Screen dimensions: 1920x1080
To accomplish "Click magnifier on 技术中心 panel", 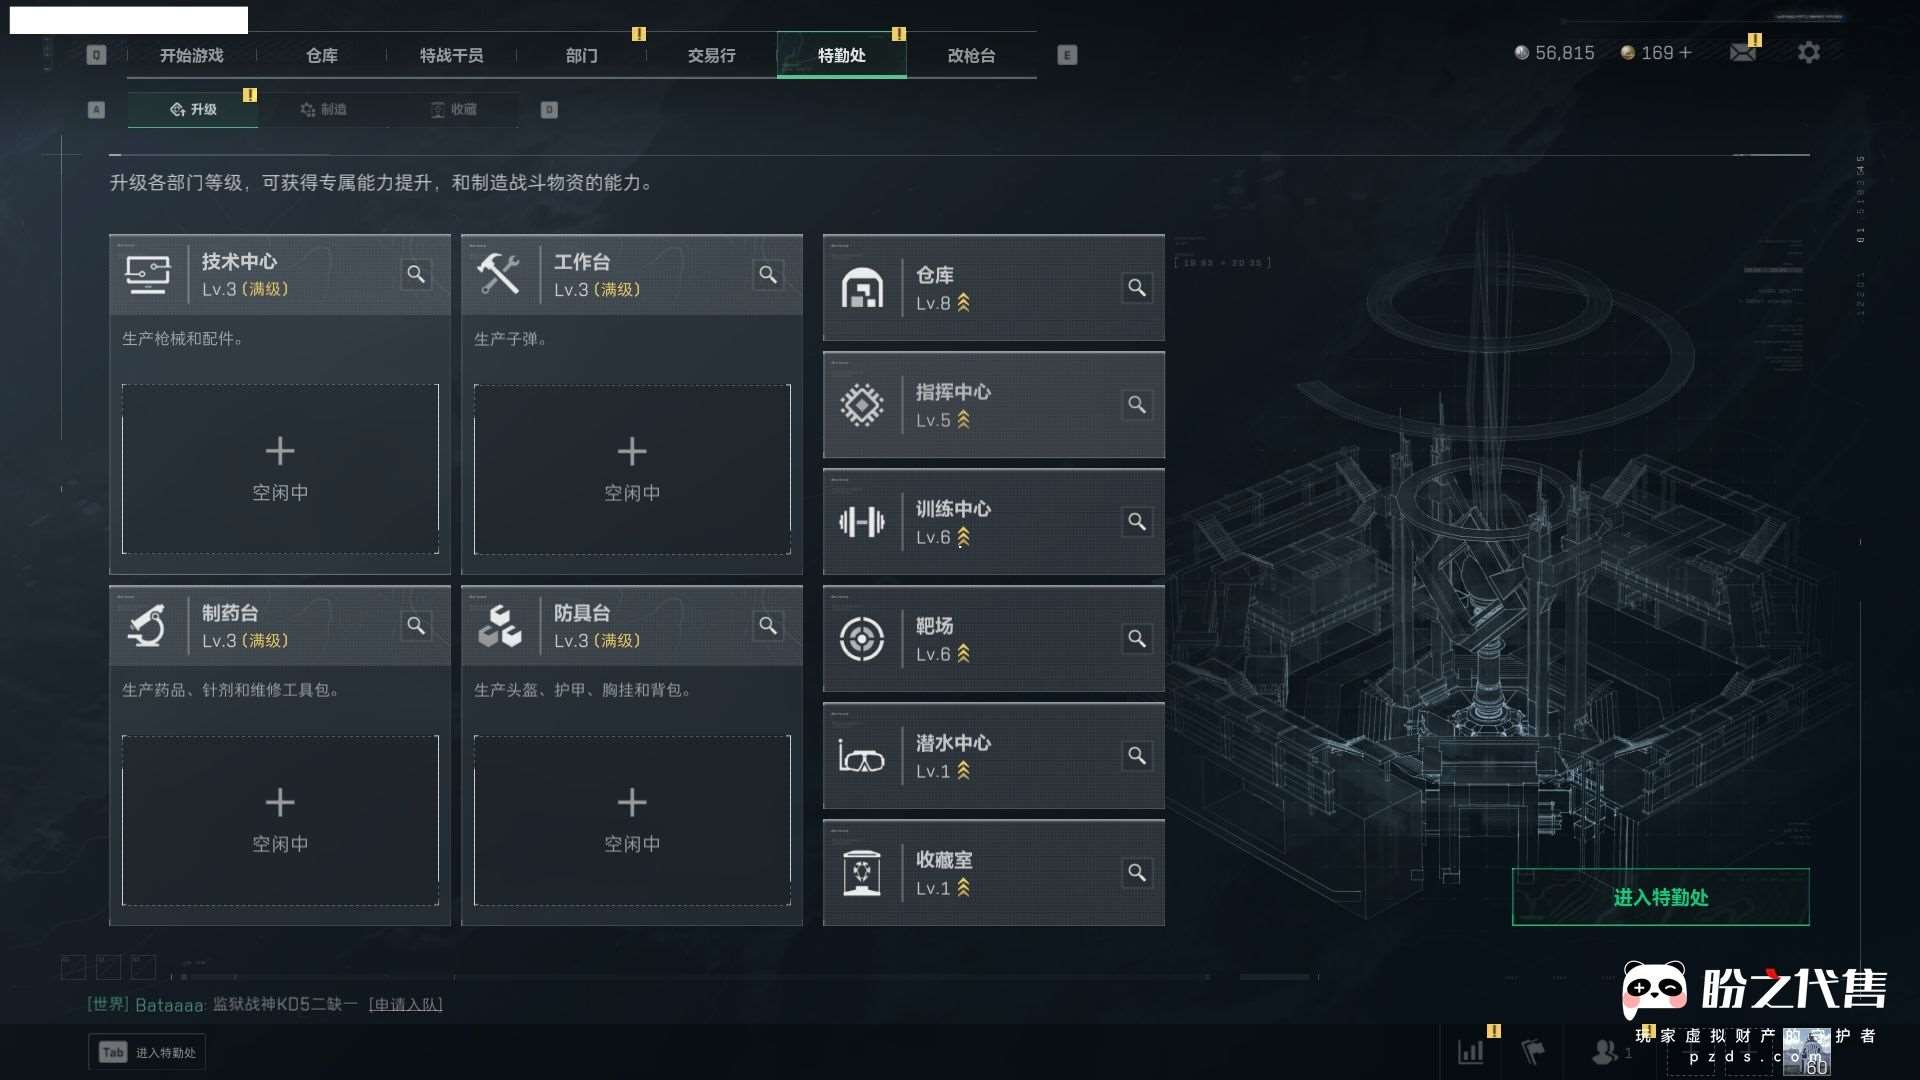I will 416,274.
